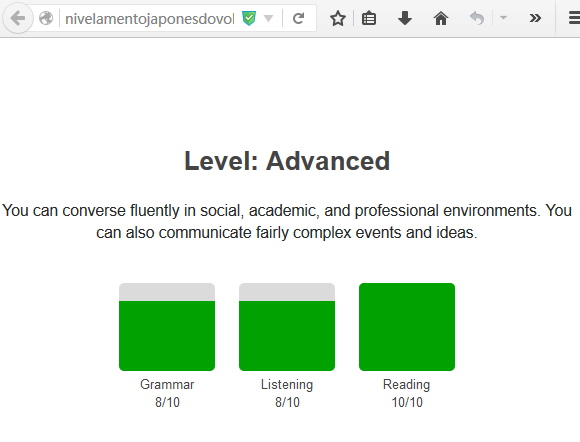Click the globe site identity icon

coord(46,18)
